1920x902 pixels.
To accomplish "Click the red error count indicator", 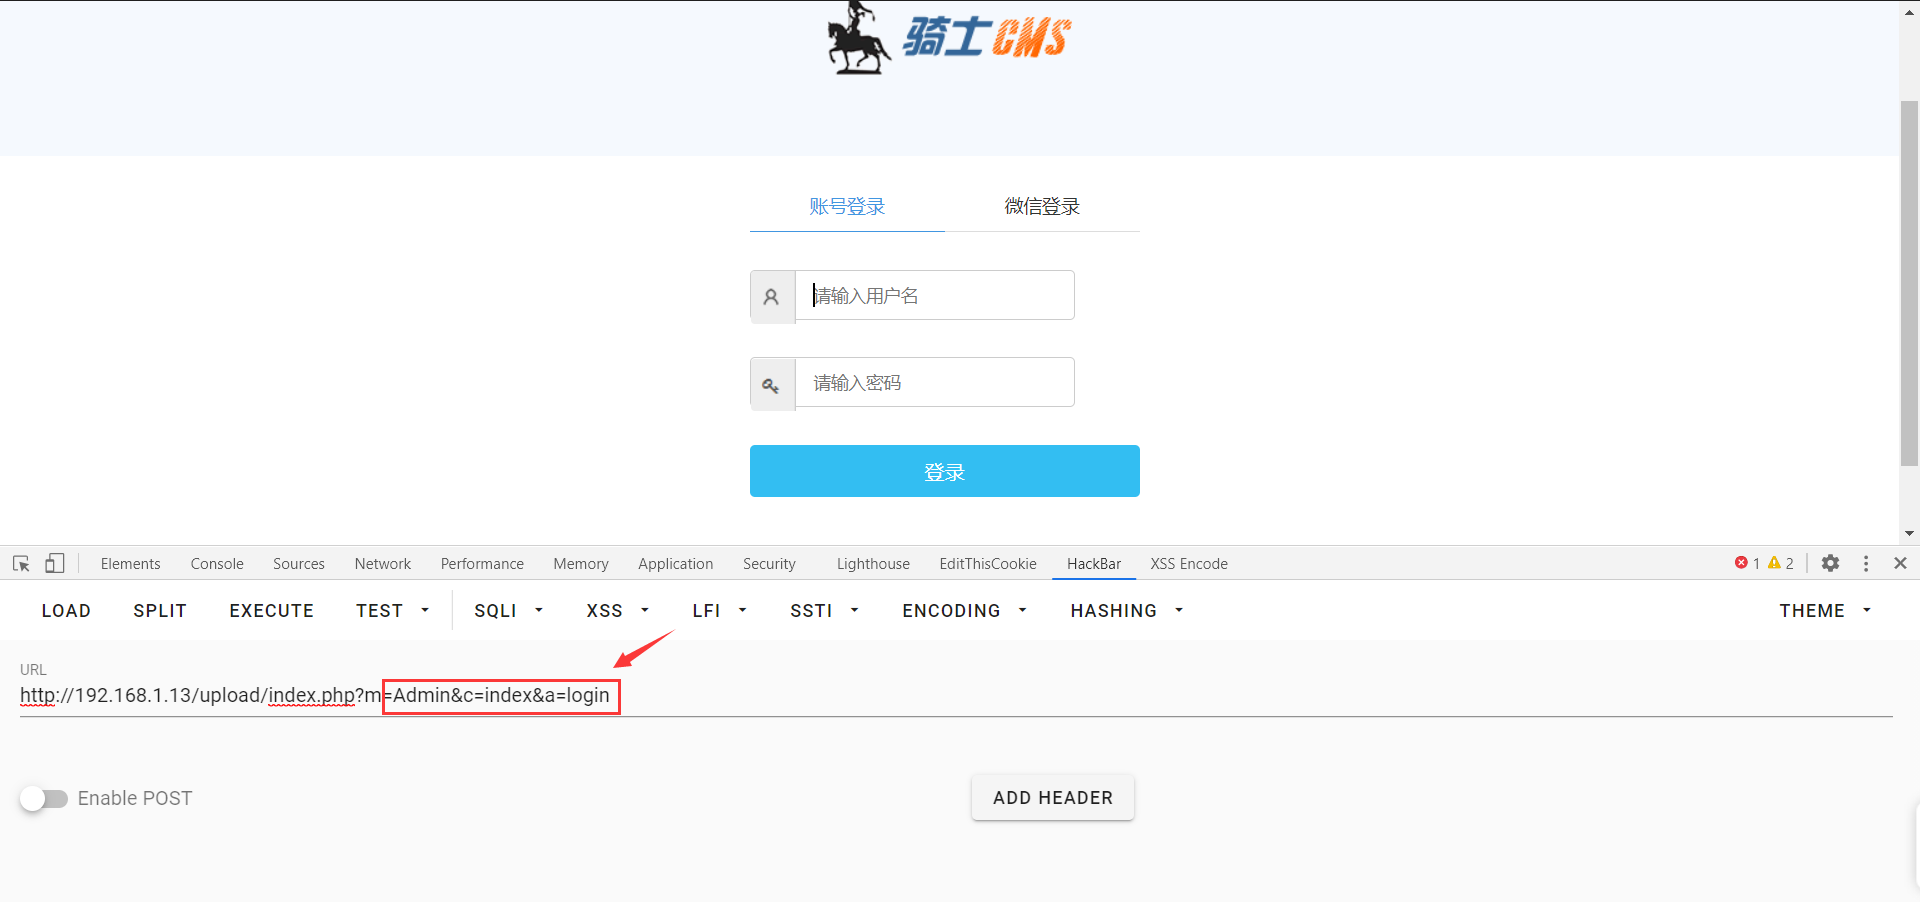I will [1747, 564].
